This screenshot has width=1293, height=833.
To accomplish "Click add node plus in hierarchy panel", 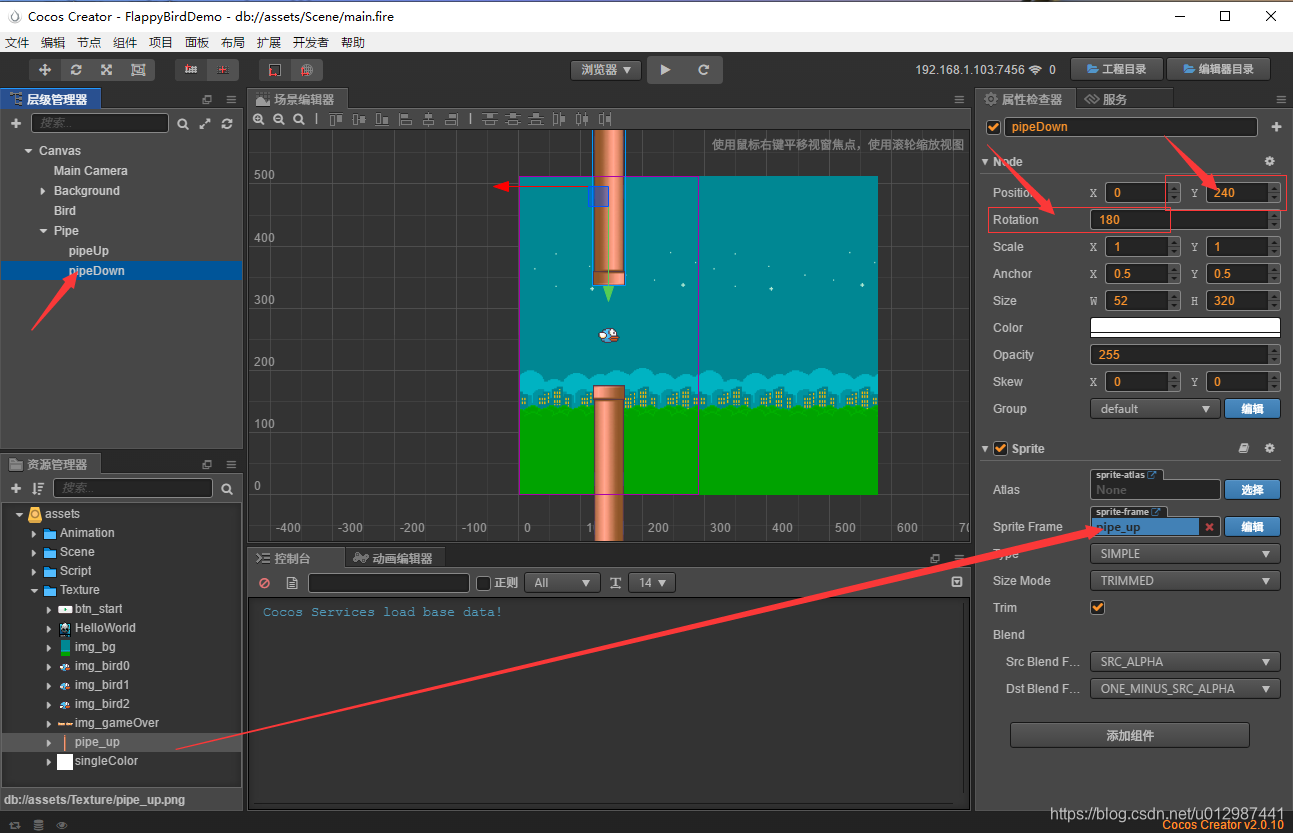I will tap(16, 123).
